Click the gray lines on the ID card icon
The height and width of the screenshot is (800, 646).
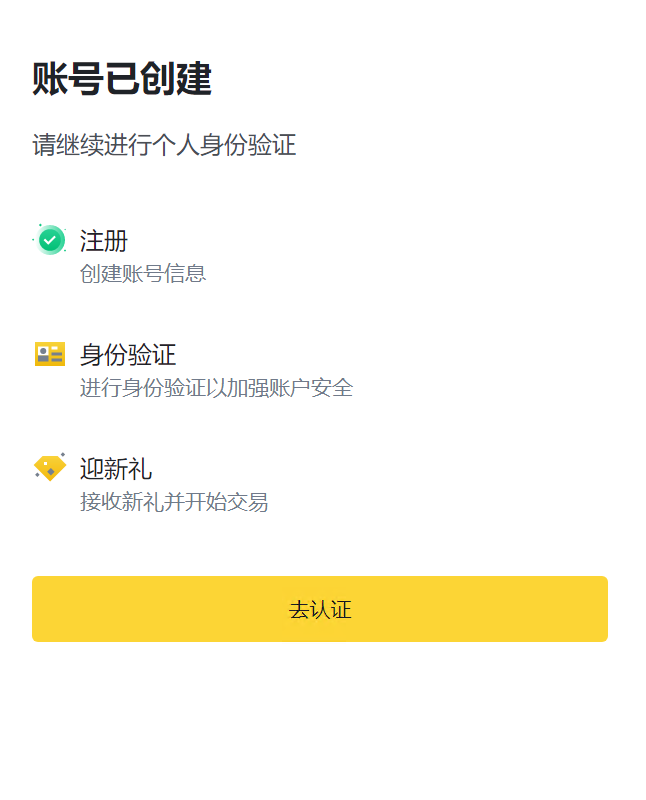pos(57,354)
